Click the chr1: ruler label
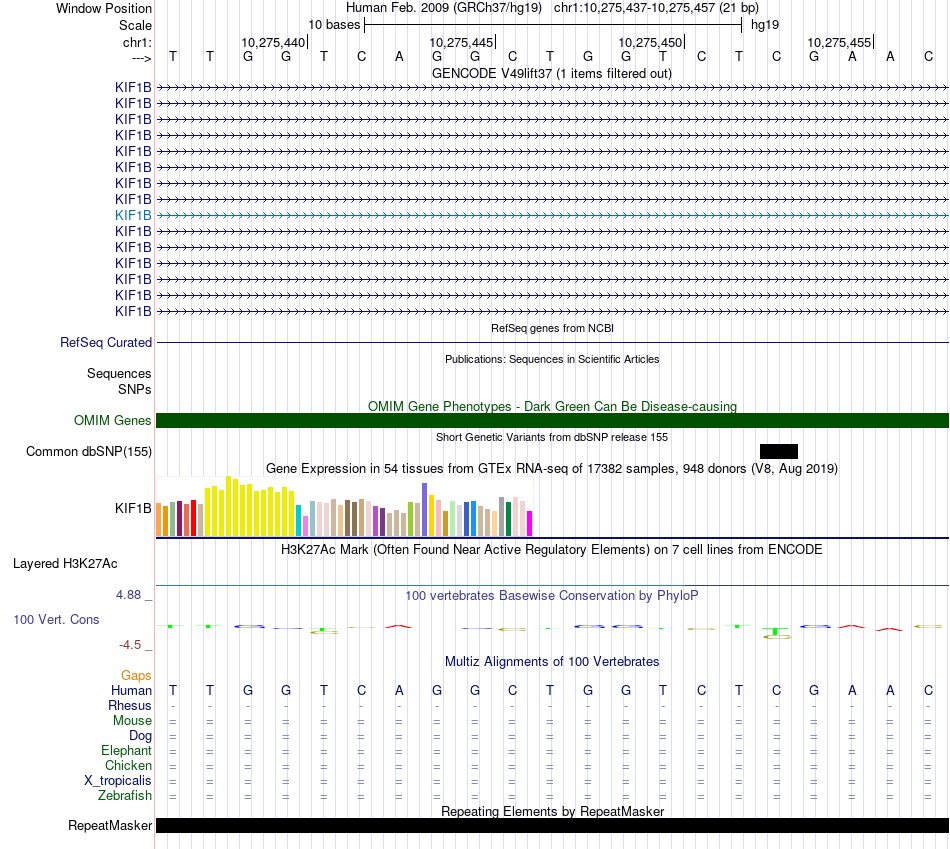The width and height of the screenshot is (950, 849). (137, 42)
